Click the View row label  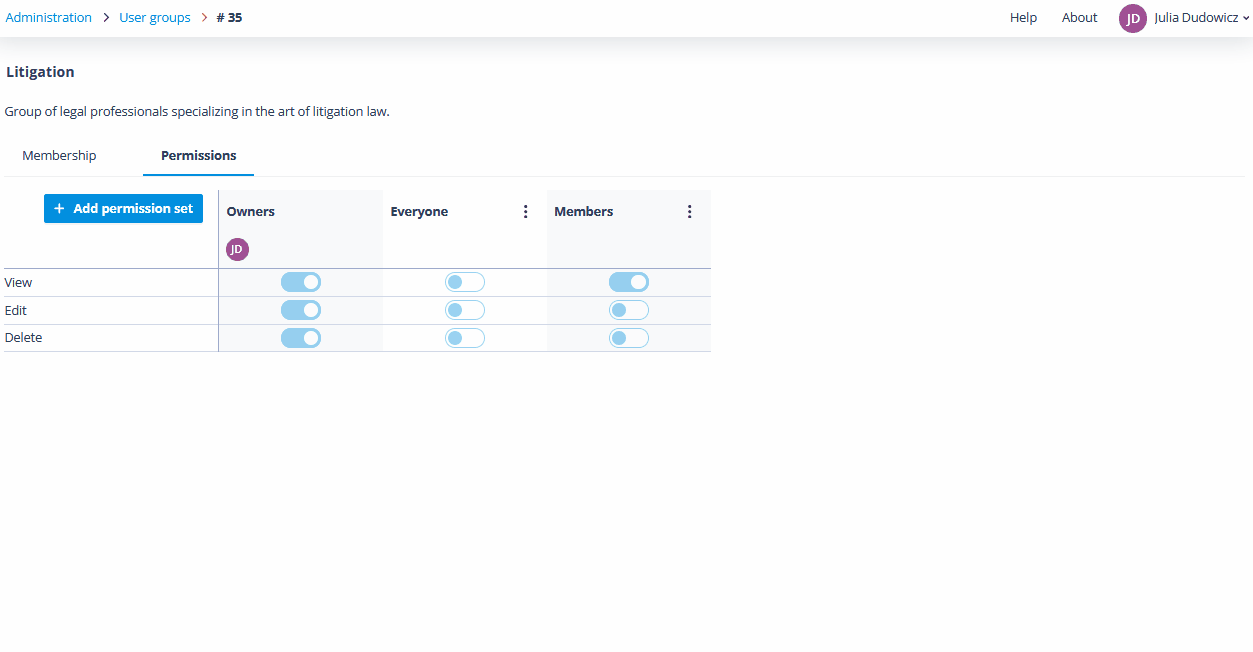pos(19,283)
